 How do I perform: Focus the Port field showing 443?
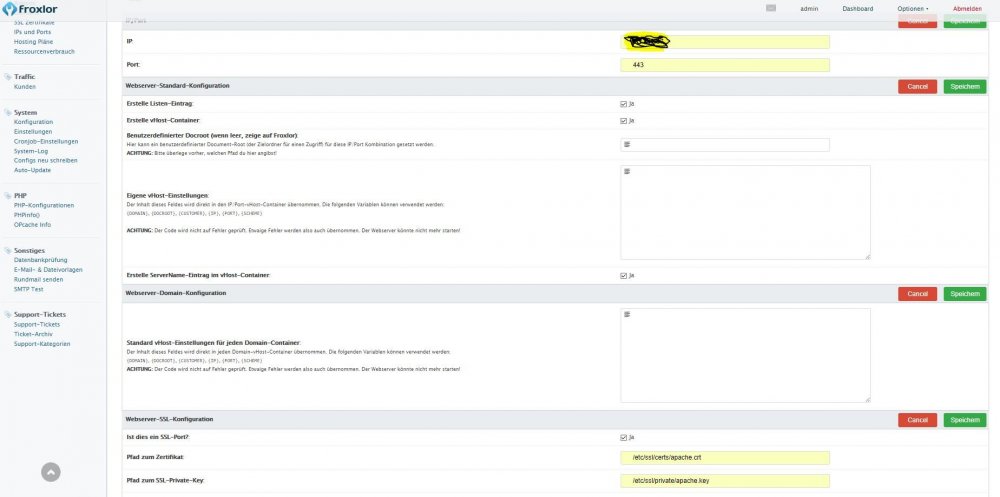[x=724, y=65]
